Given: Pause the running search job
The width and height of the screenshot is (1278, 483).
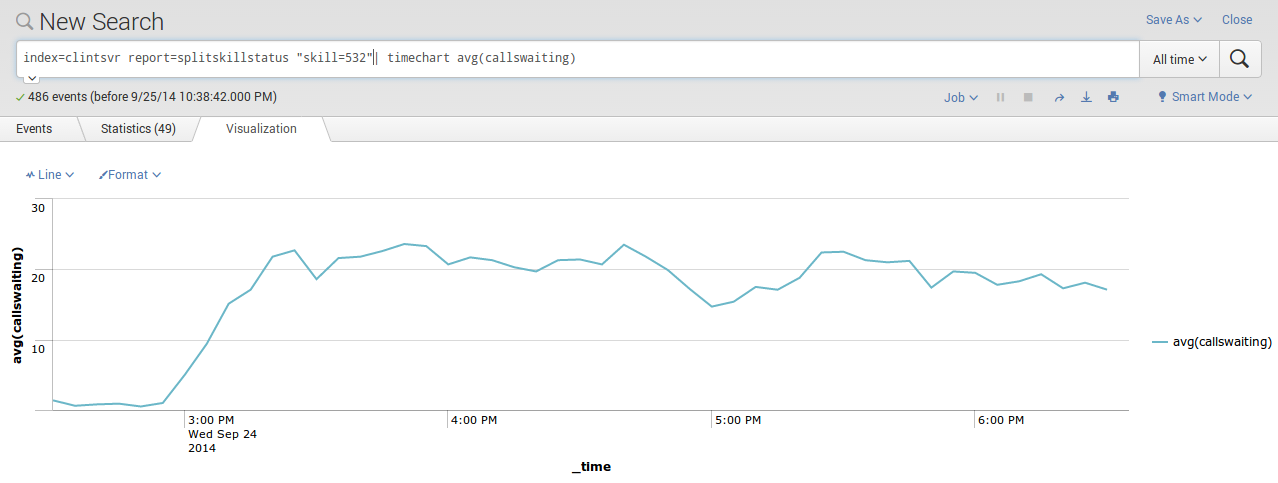Looking at the screenshot, I should 1000,97.
